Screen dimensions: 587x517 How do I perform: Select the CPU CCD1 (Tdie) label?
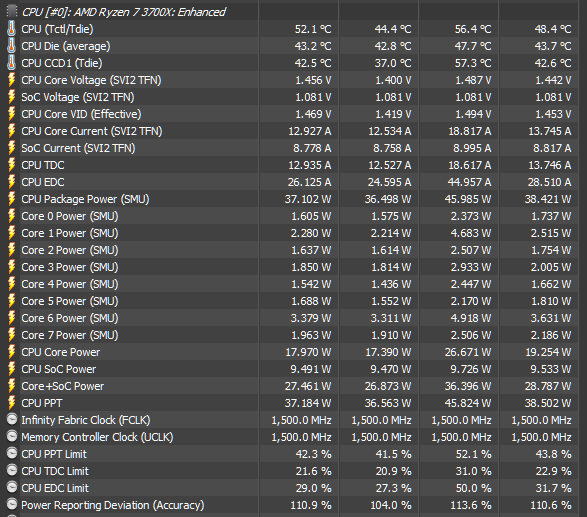point(62,63)
